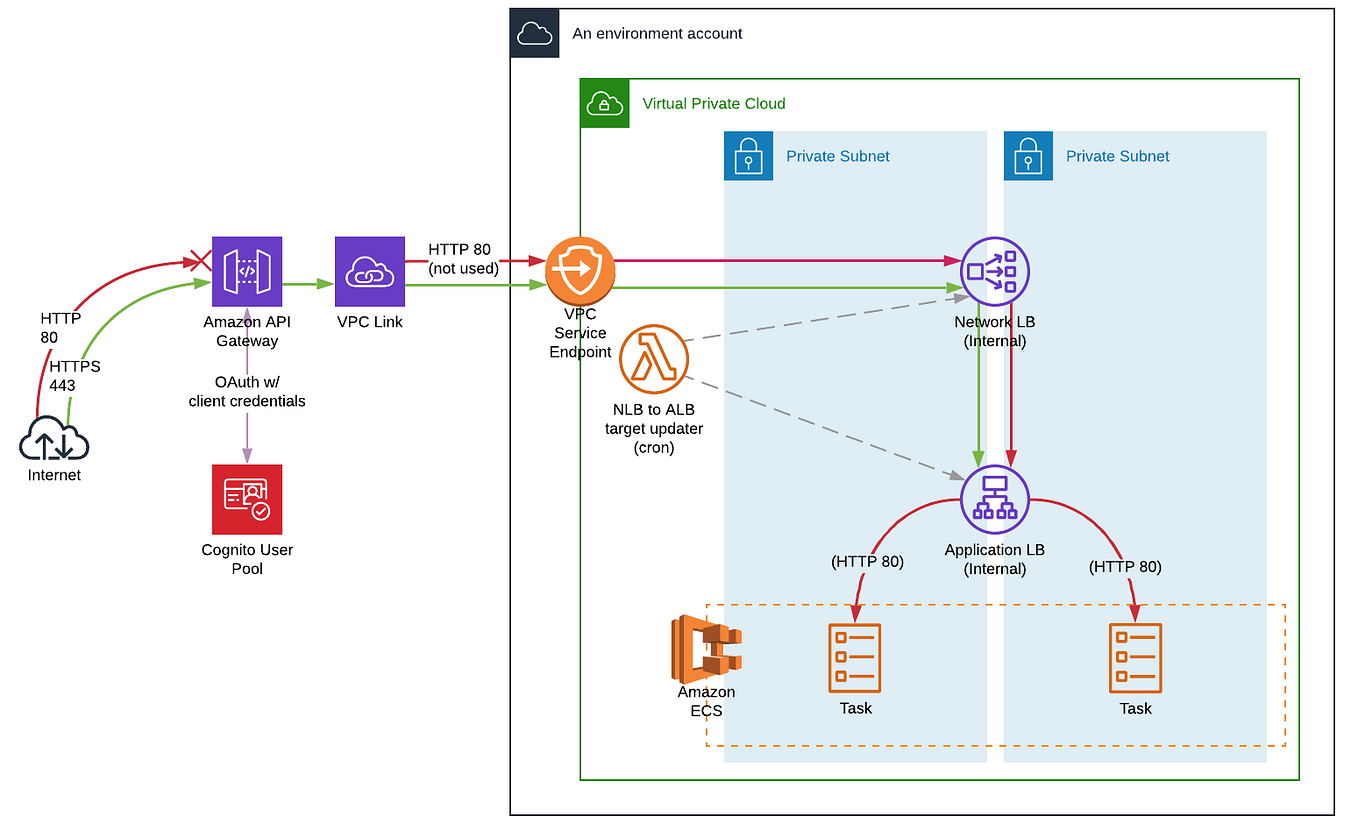The width and height of the screenshot is (1358, 822).
Task: Select the Virtual Private Cloud icon
Action: click(604, 103)
